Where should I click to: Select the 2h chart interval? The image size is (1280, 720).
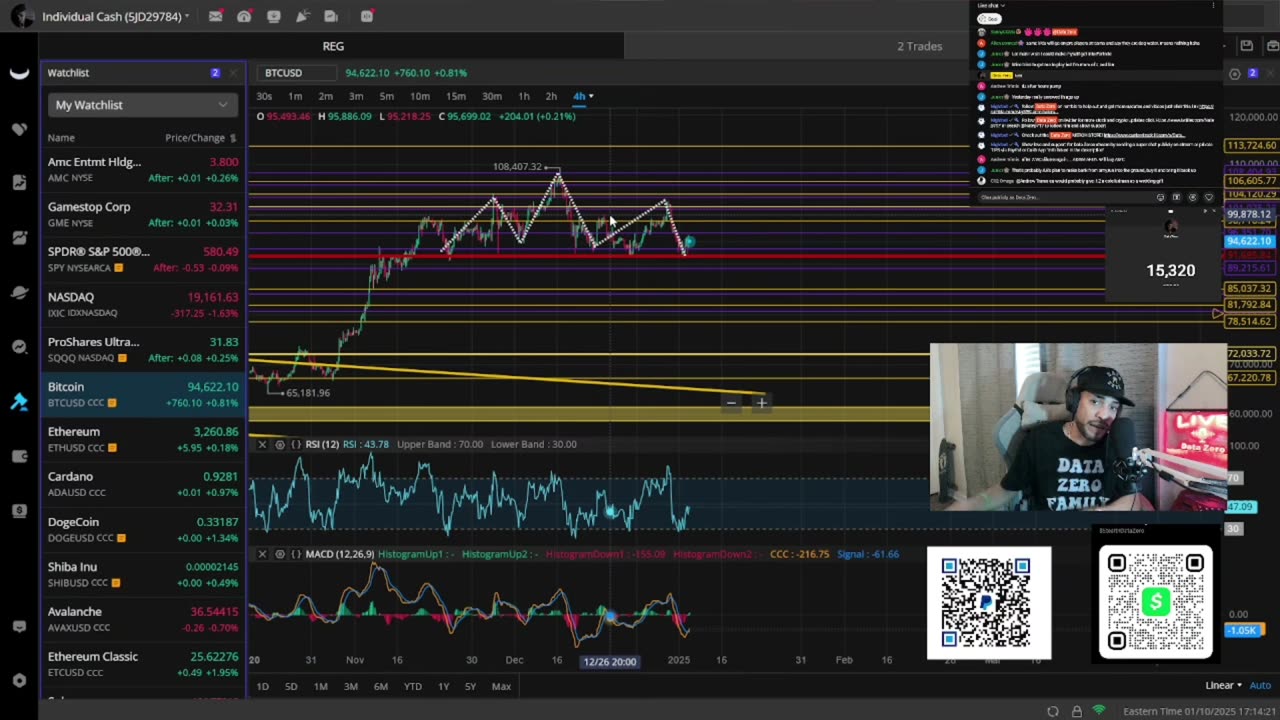(551, 96)
